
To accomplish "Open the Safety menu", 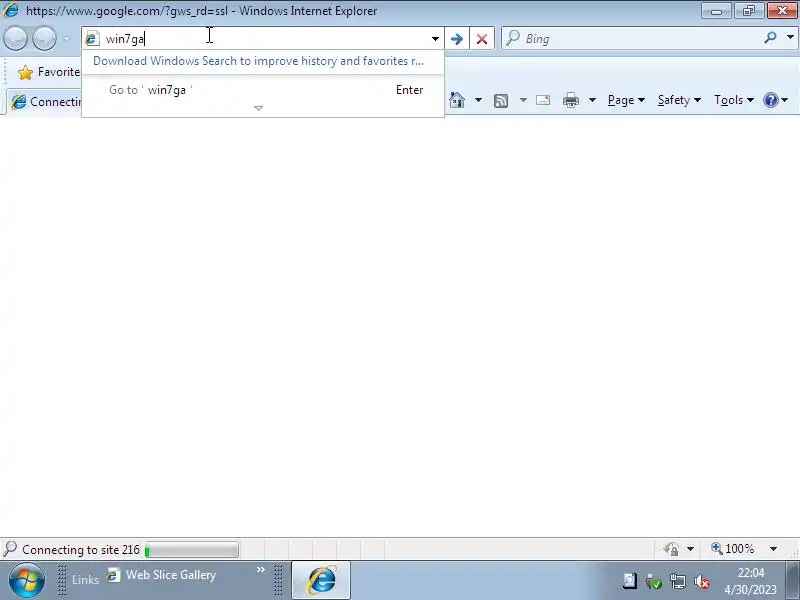I will click(679, 100).
